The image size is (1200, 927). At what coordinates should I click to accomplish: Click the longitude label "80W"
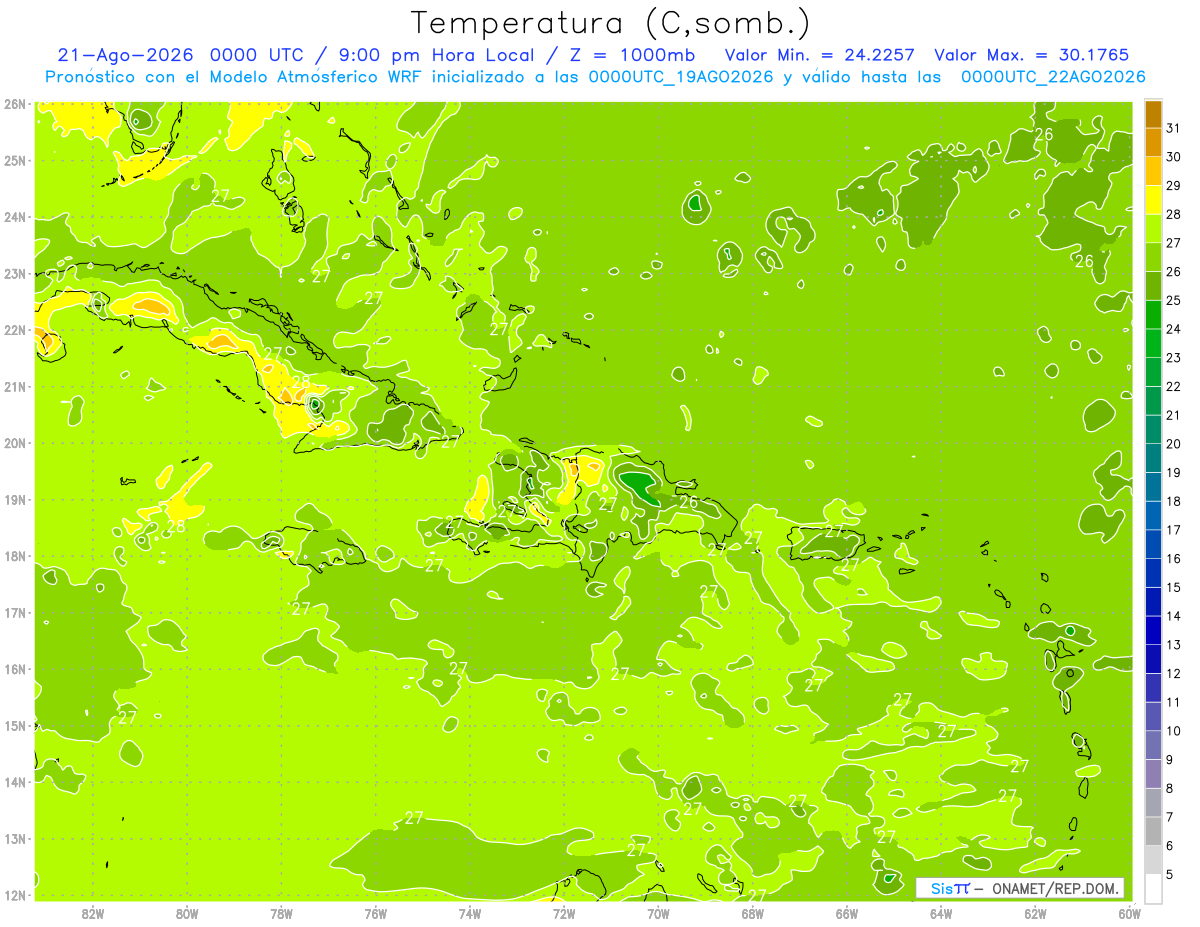tap(186, 912)
